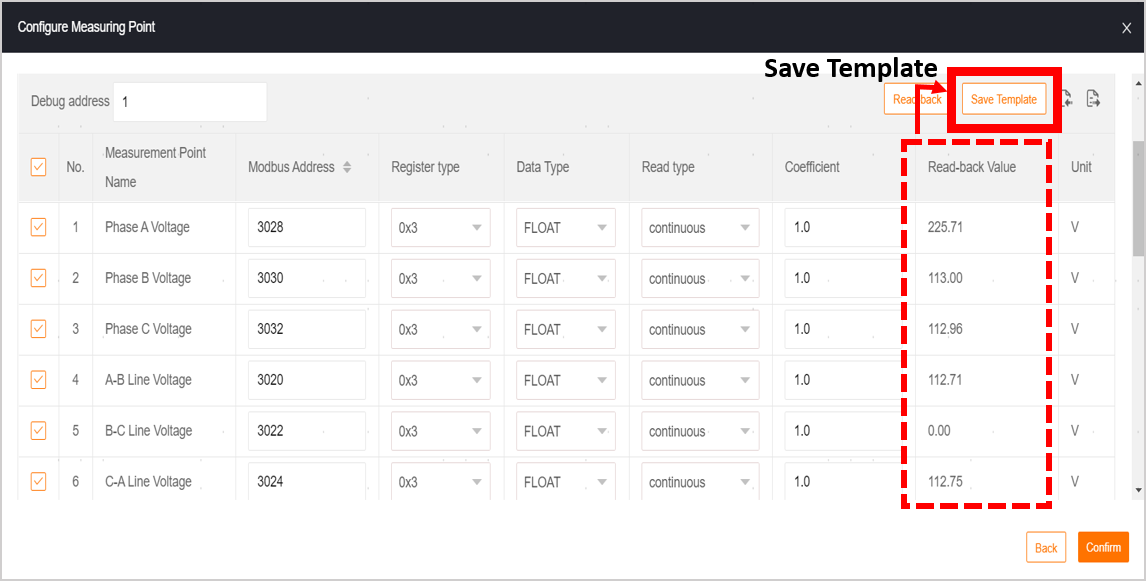This screenshot has height=581, width=1146.
Task: Toggle checkbox for C-A Line Voltage
Action: [x=39, y=482]
